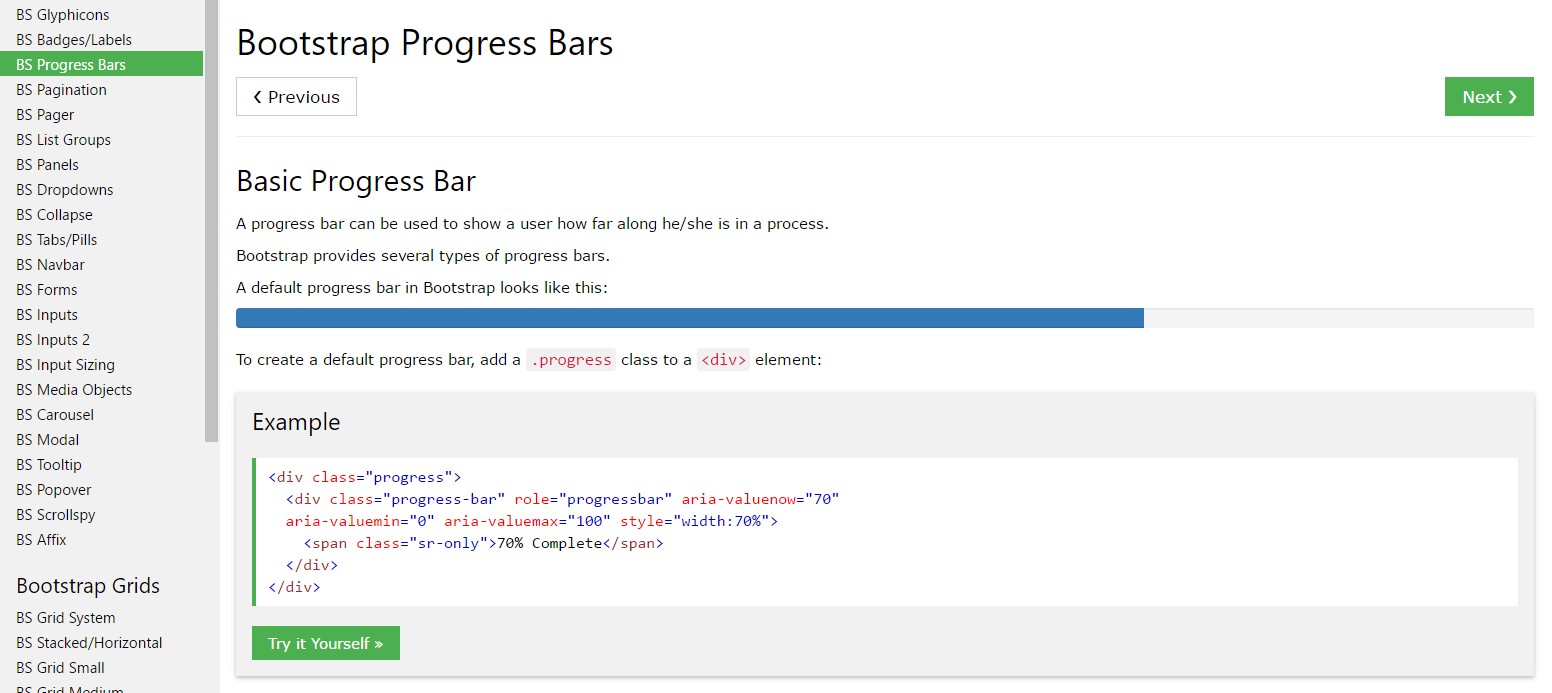Click the Example box heading

click(296, 422)
